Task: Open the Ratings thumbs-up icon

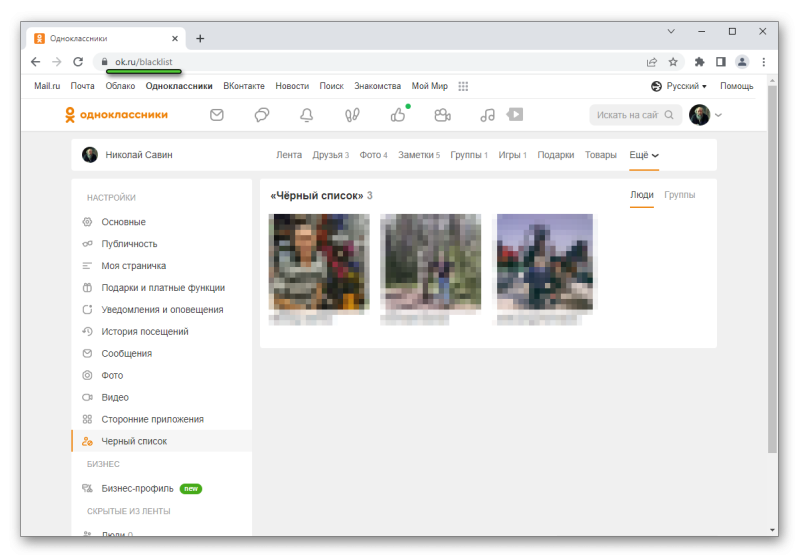Action: click(398, 115)
